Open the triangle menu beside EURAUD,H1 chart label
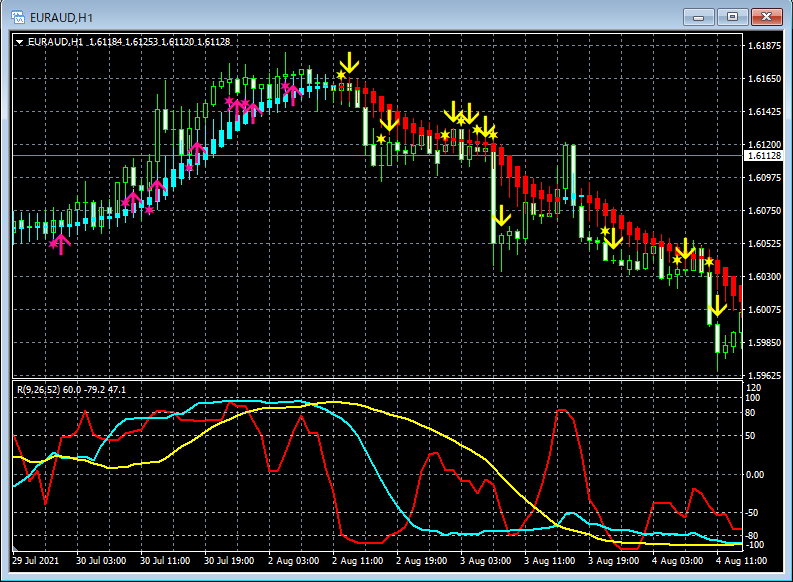 (21, 42)
